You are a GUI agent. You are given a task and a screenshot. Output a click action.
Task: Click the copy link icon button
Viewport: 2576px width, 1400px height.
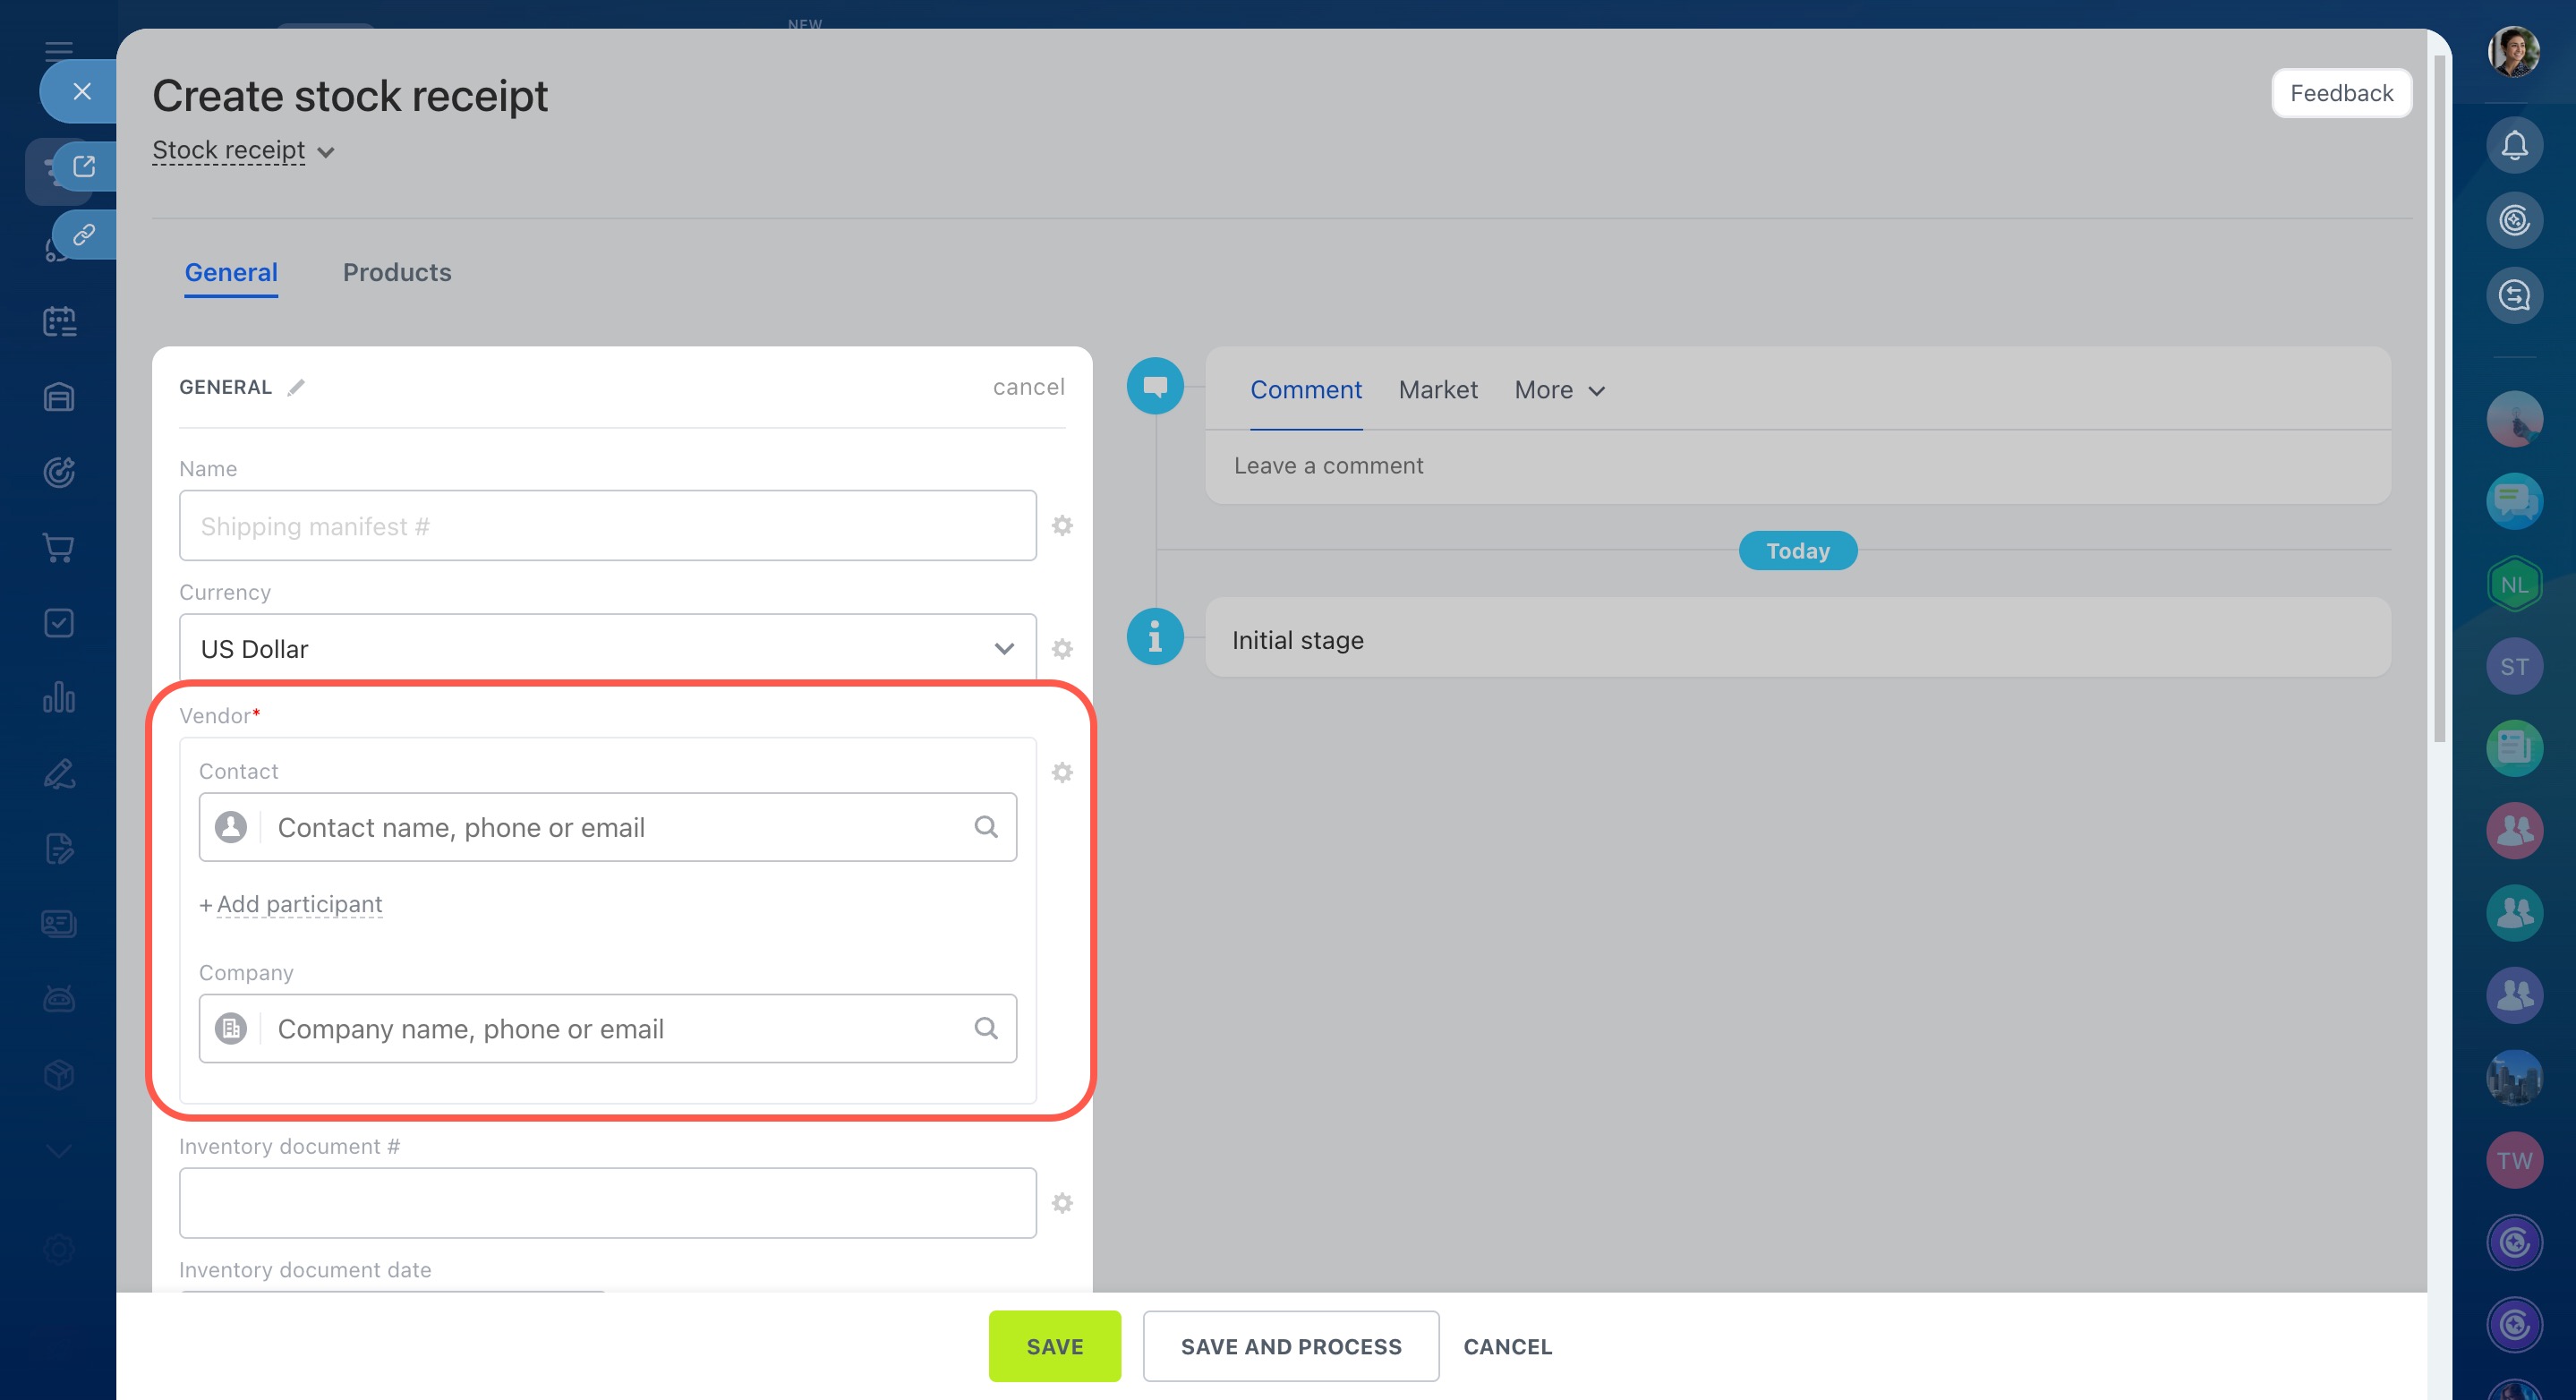84,235
